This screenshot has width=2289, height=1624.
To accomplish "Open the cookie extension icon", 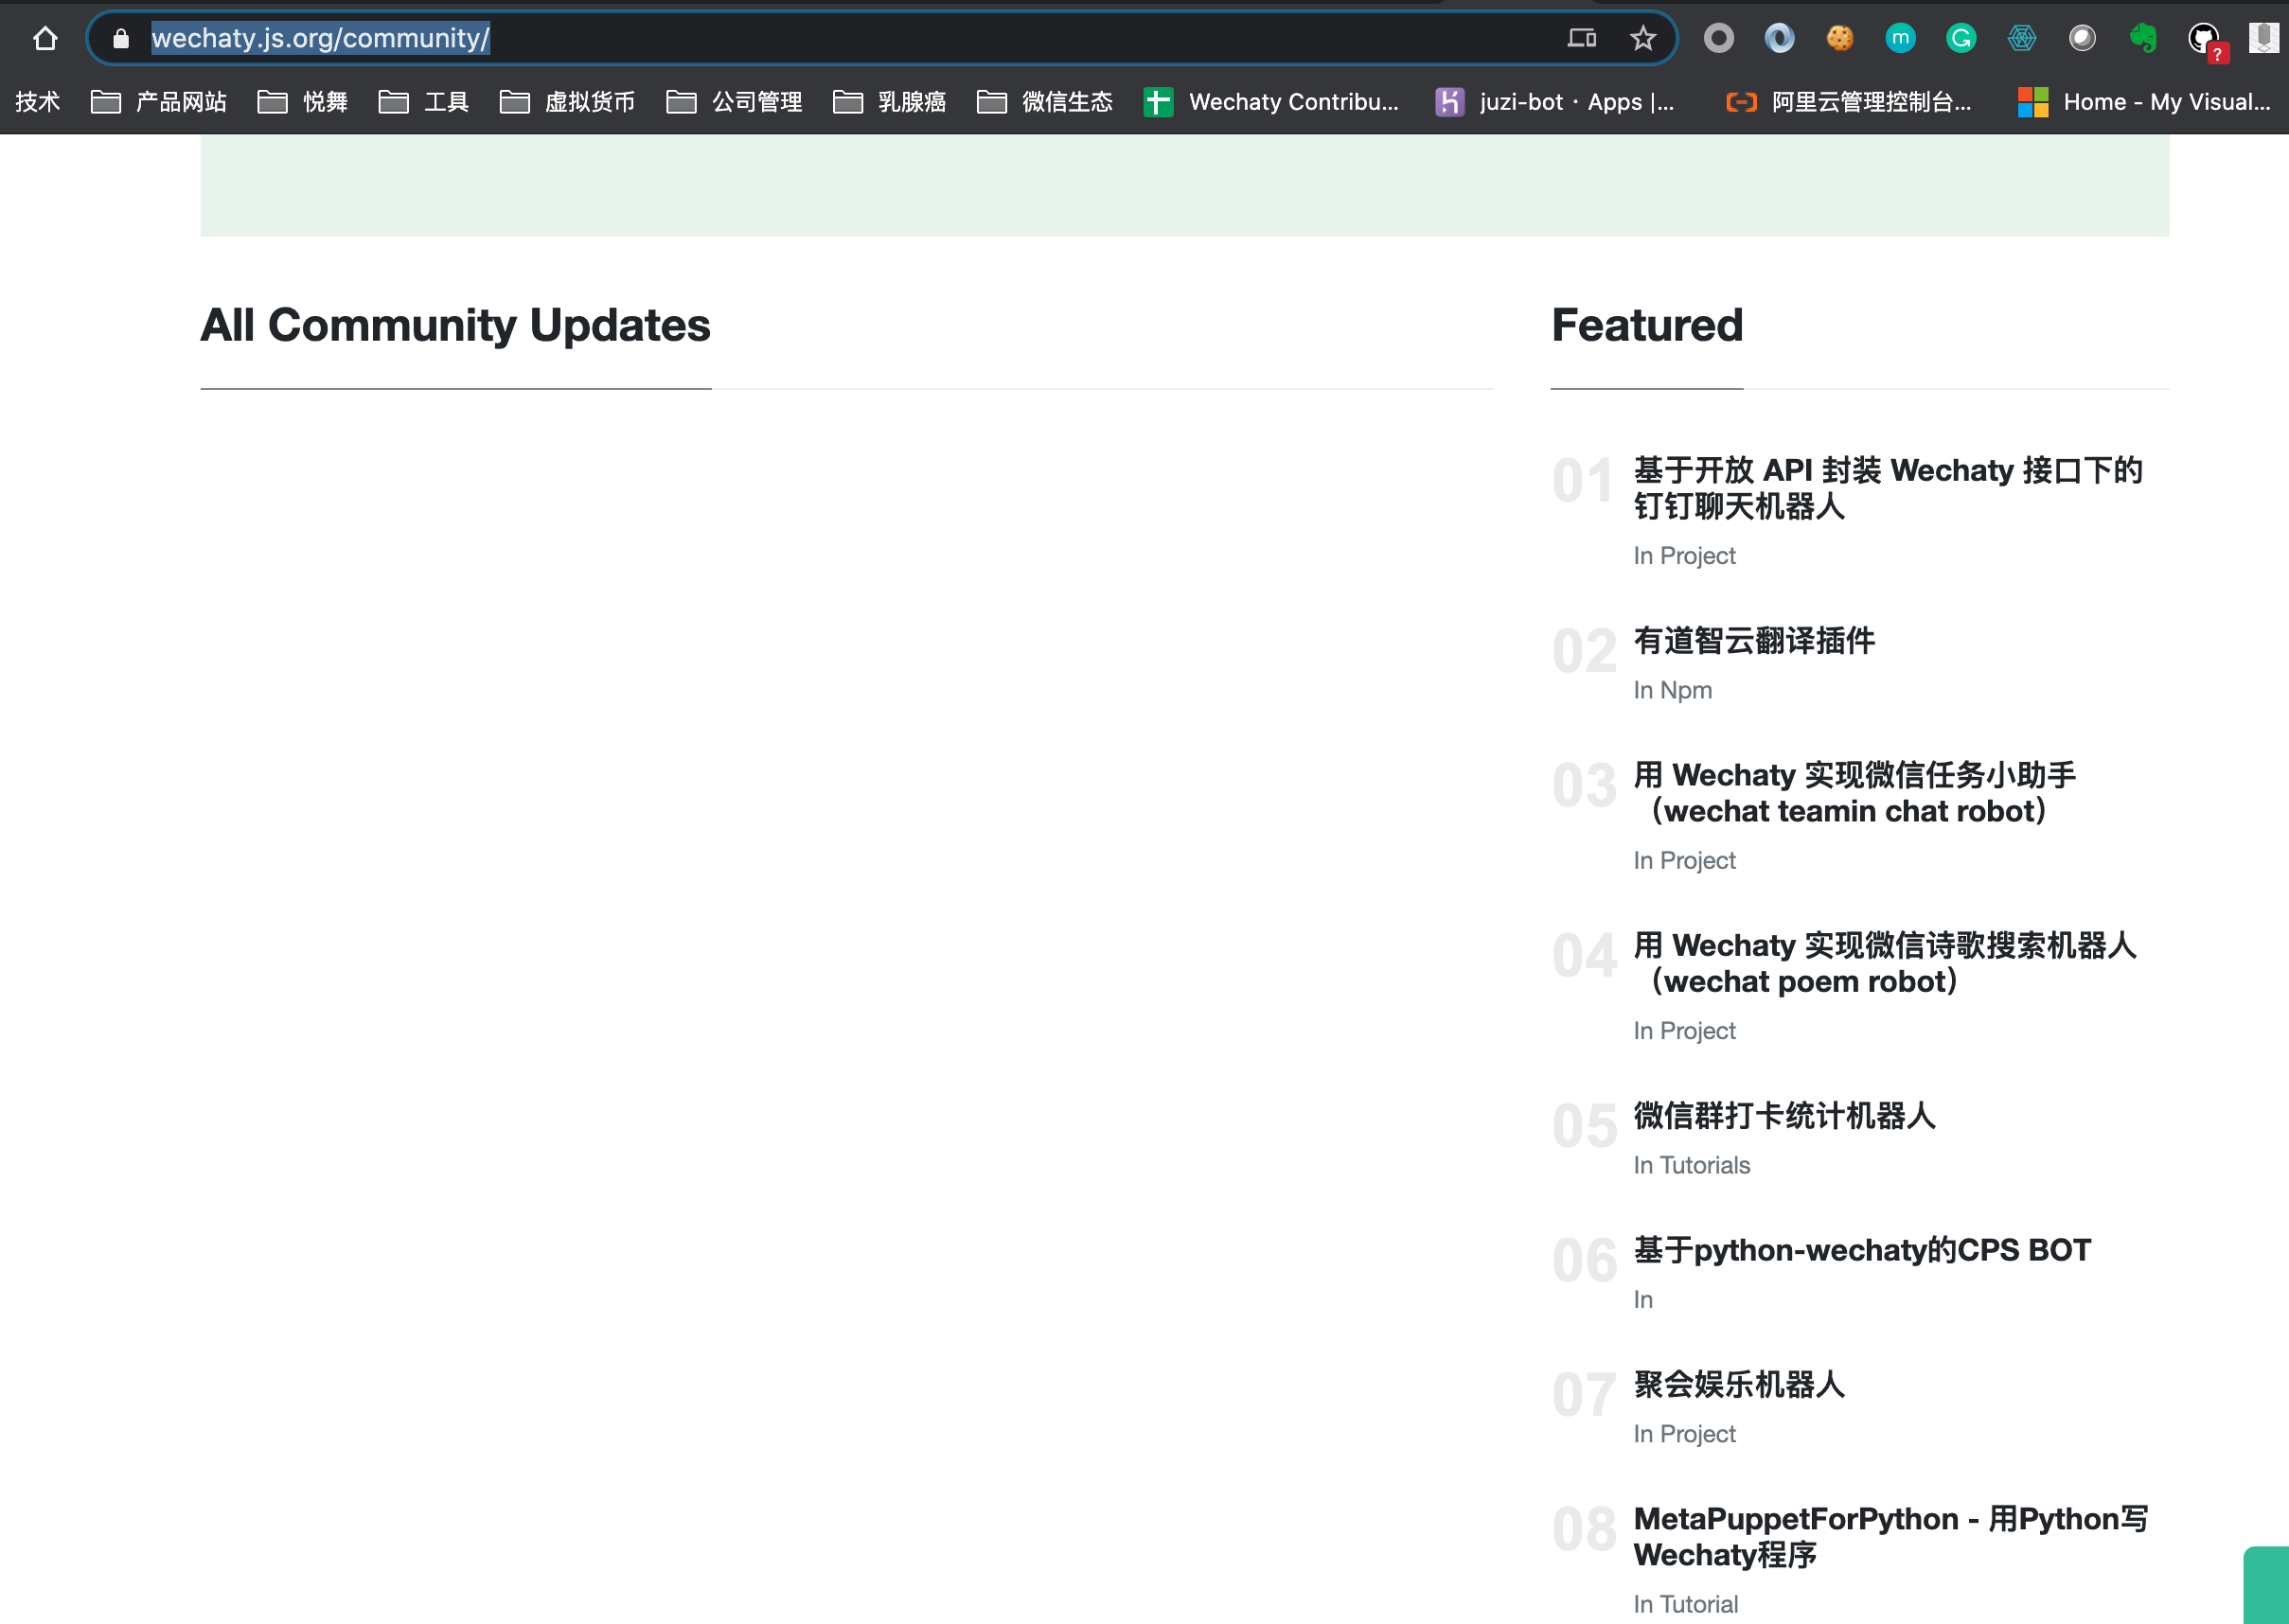I will click(x=1840, y=38).
